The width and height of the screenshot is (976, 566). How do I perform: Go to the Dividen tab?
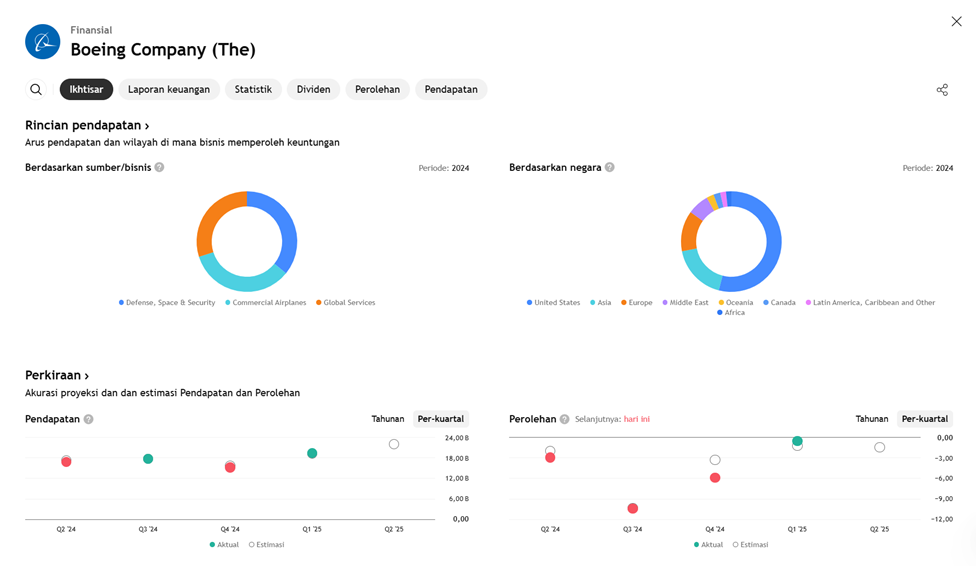click(313, 90)
